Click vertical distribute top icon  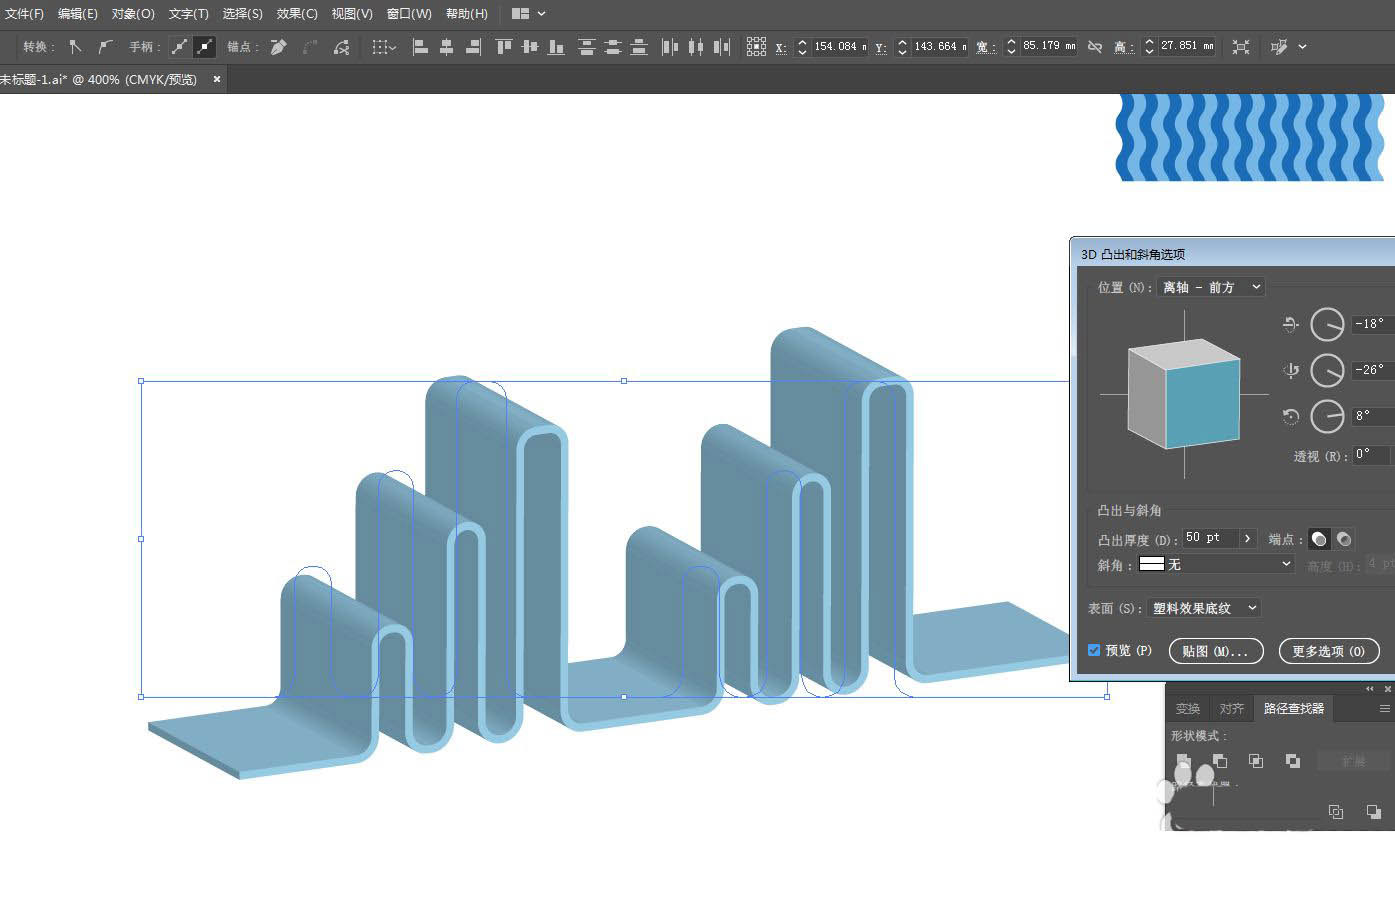point(587,47)
